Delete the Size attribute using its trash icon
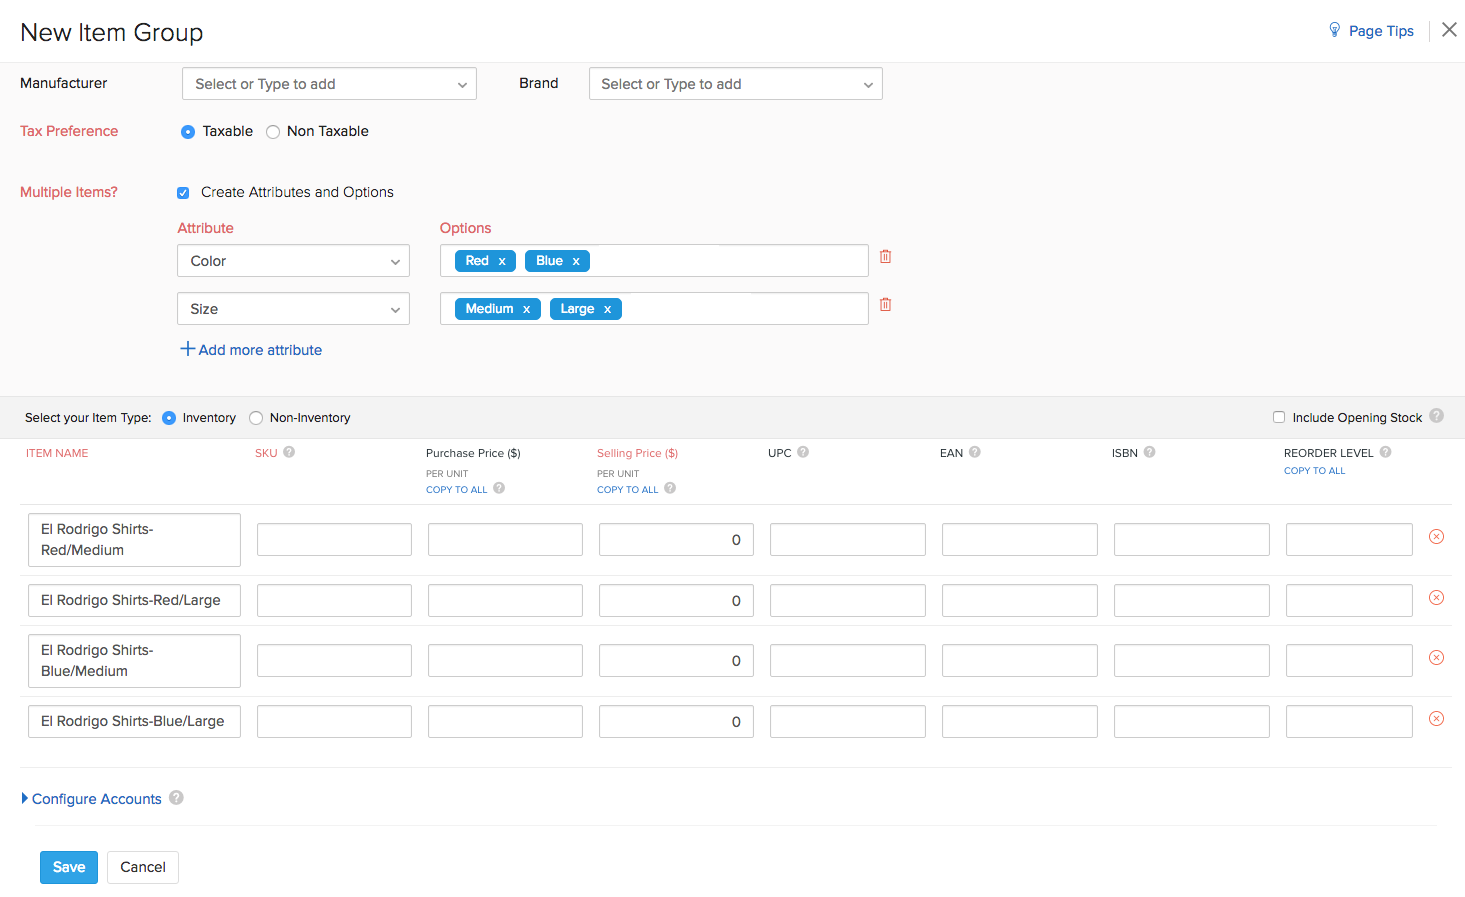Viewport: 1465px width, 897px height. (x=885, y=304)
